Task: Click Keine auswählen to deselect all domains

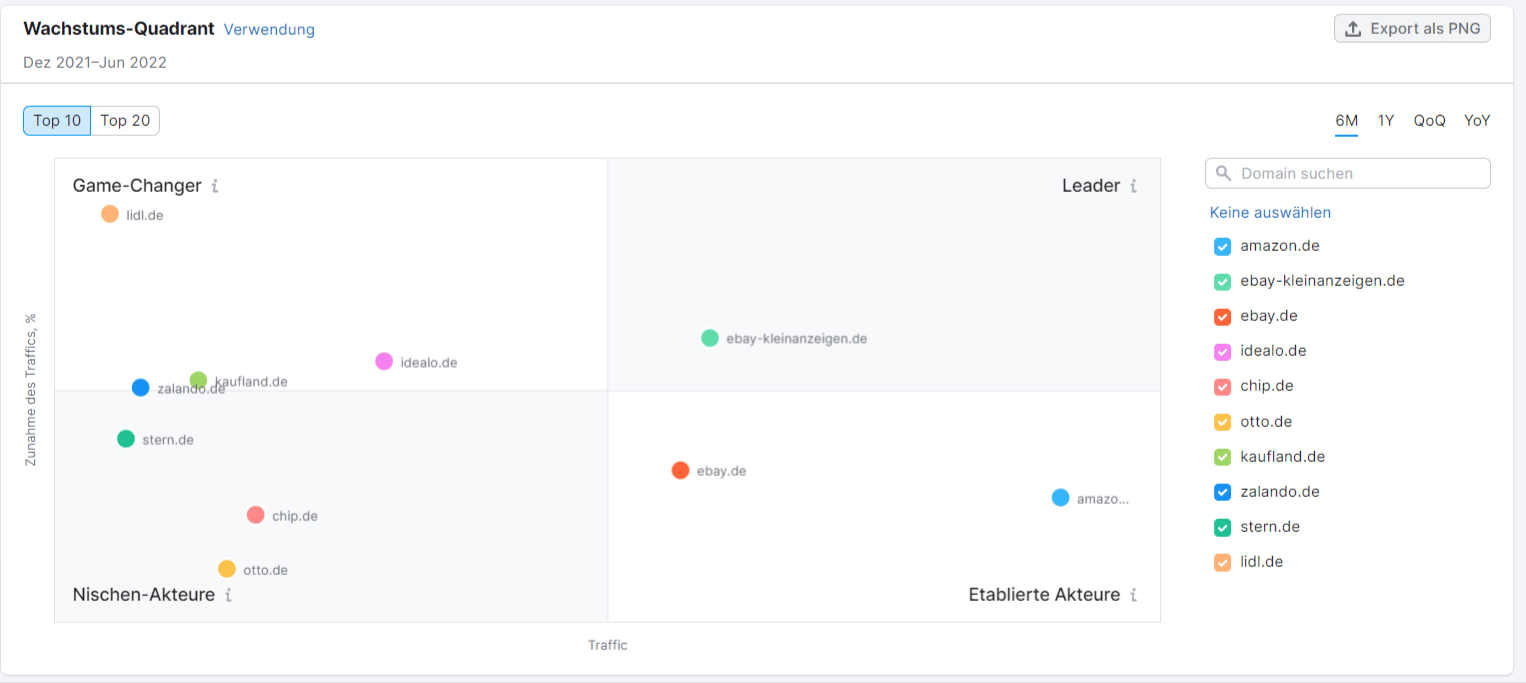Action: (x=1270, y=212)
